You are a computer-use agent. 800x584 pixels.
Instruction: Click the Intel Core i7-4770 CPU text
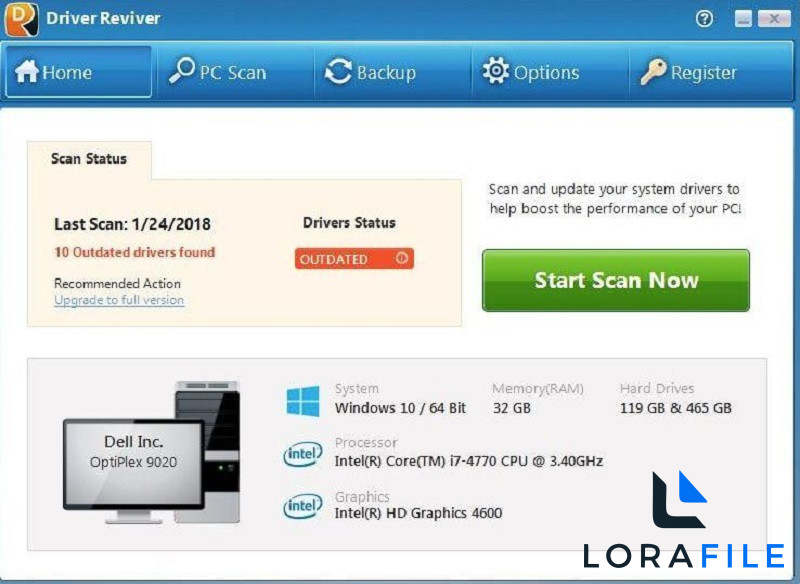click(x=468, y=461)
